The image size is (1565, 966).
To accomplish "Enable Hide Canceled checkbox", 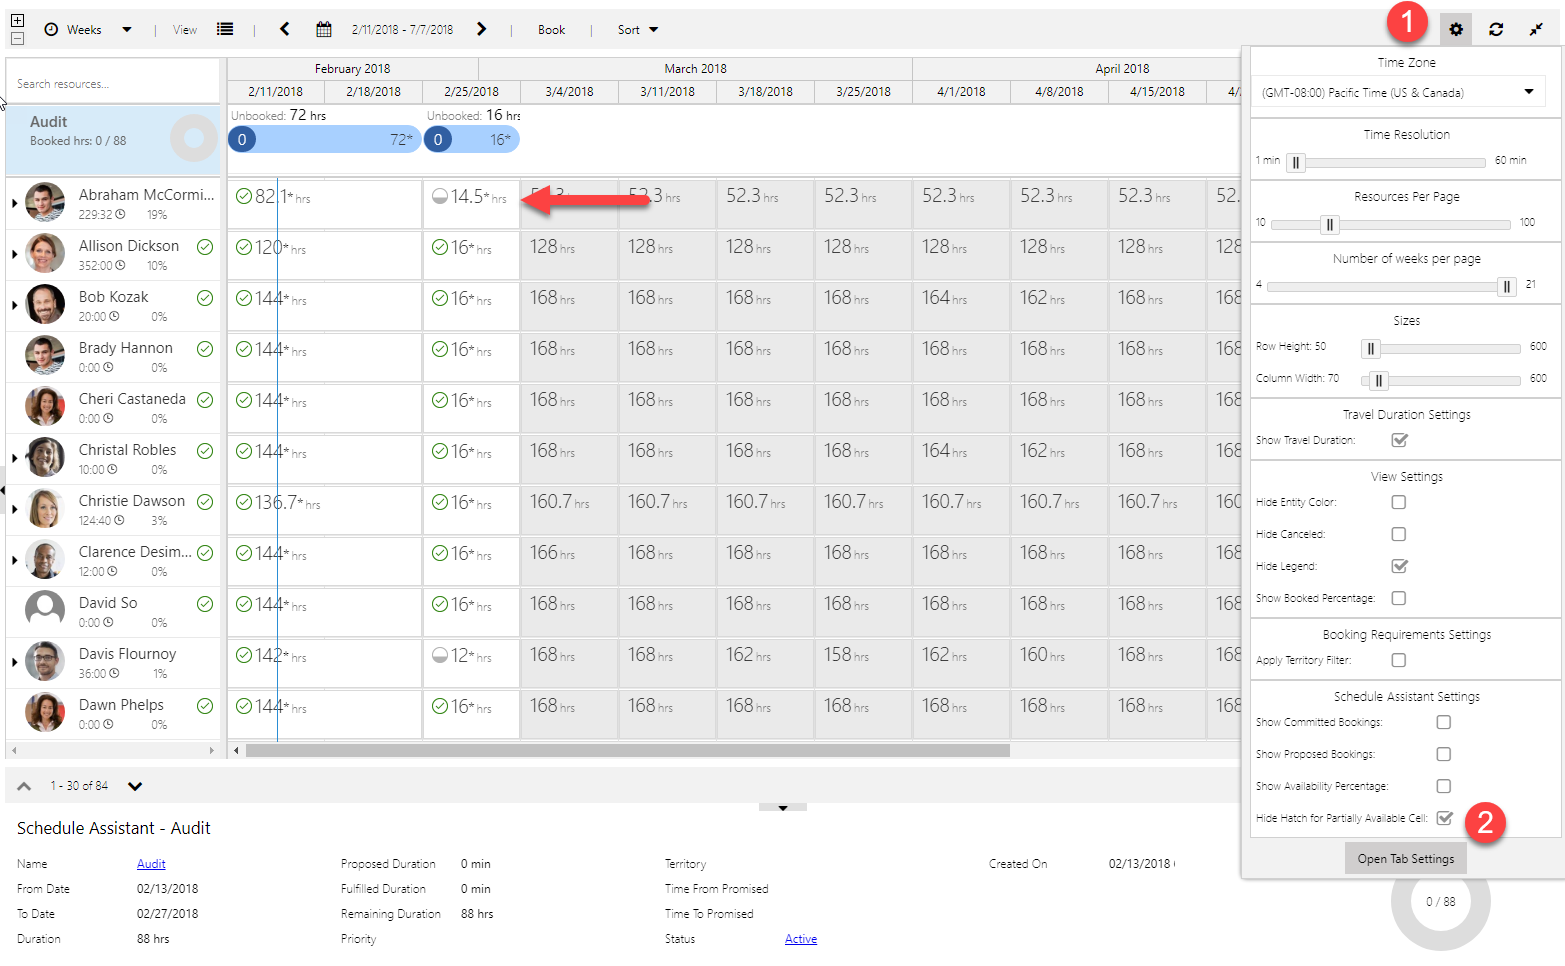I will point(1399,534).
